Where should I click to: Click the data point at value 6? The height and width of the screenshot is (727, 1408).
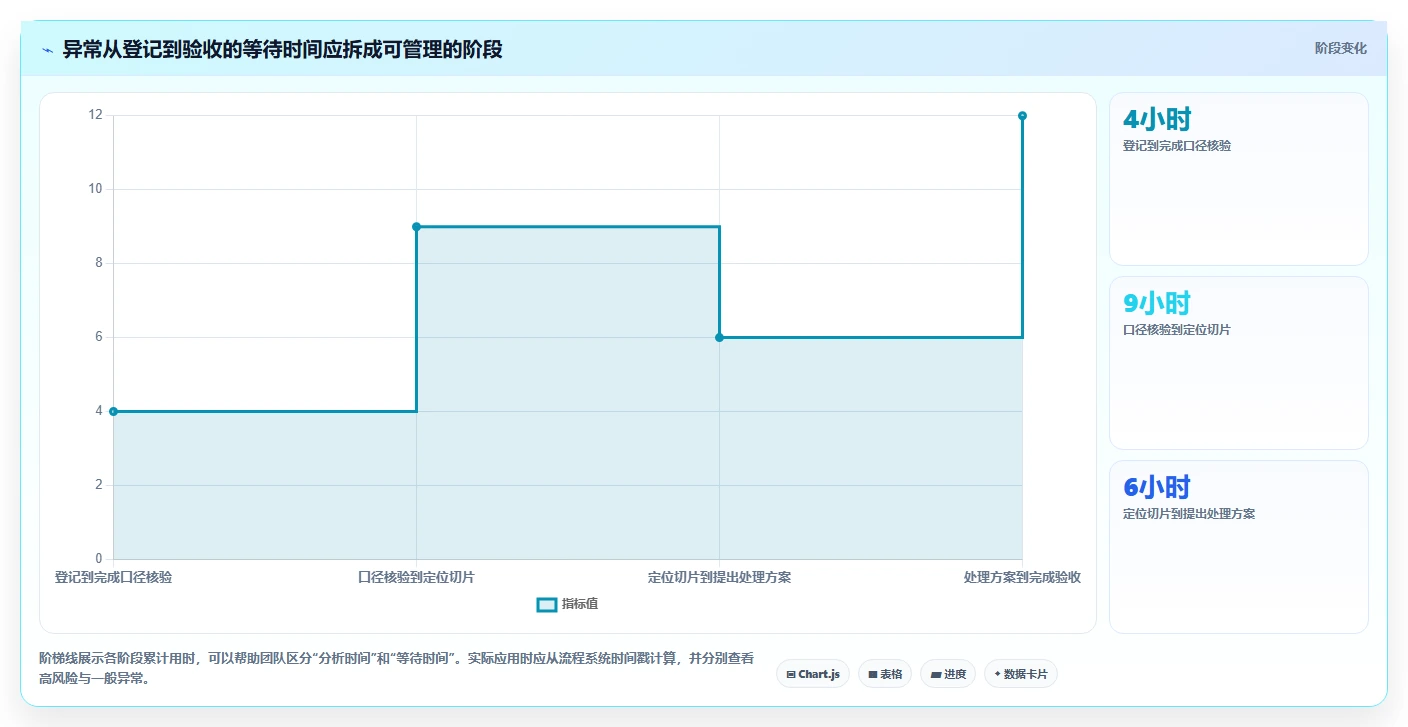719,337
